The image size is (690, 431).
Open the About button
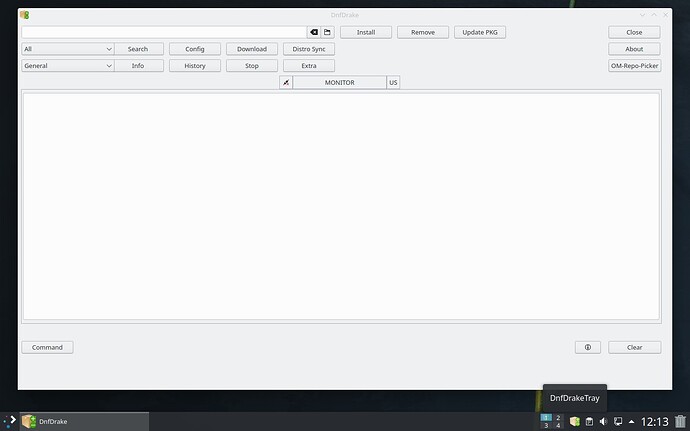coord(634,49)
